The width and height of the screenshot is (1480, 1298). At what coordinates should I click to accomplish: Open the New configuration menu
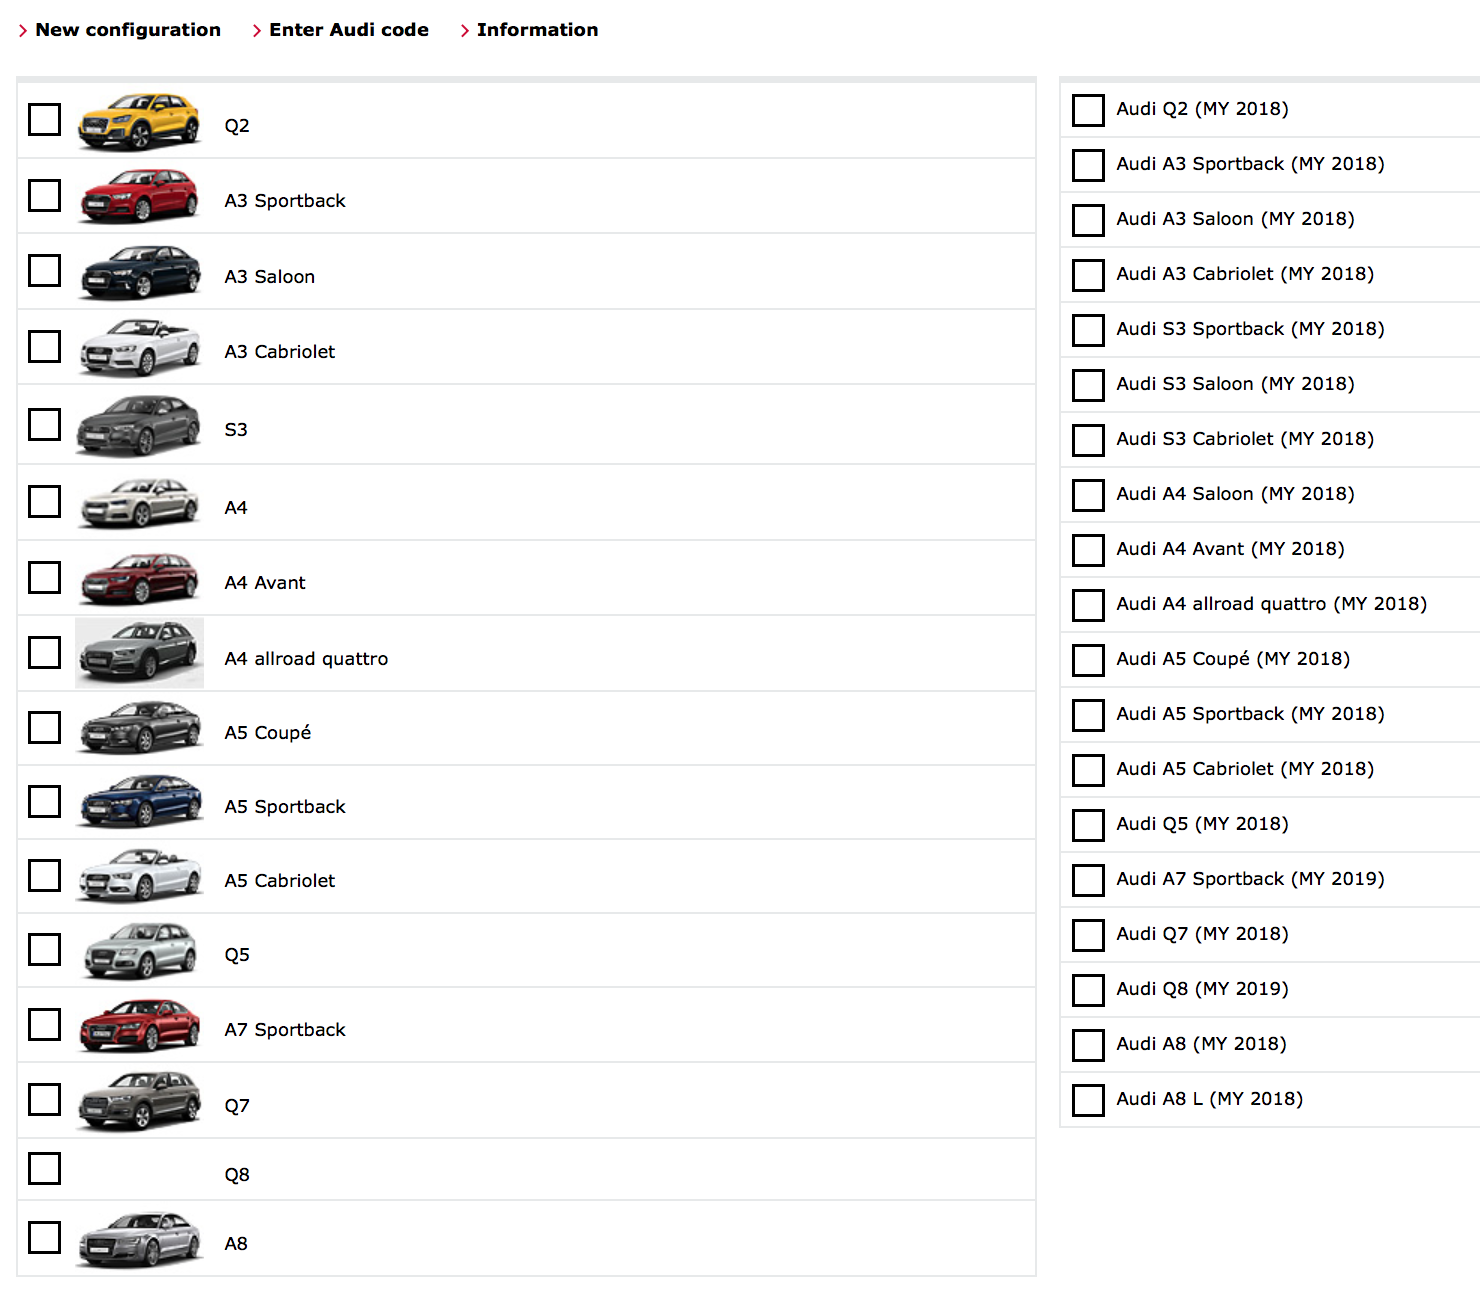point(127,30)
